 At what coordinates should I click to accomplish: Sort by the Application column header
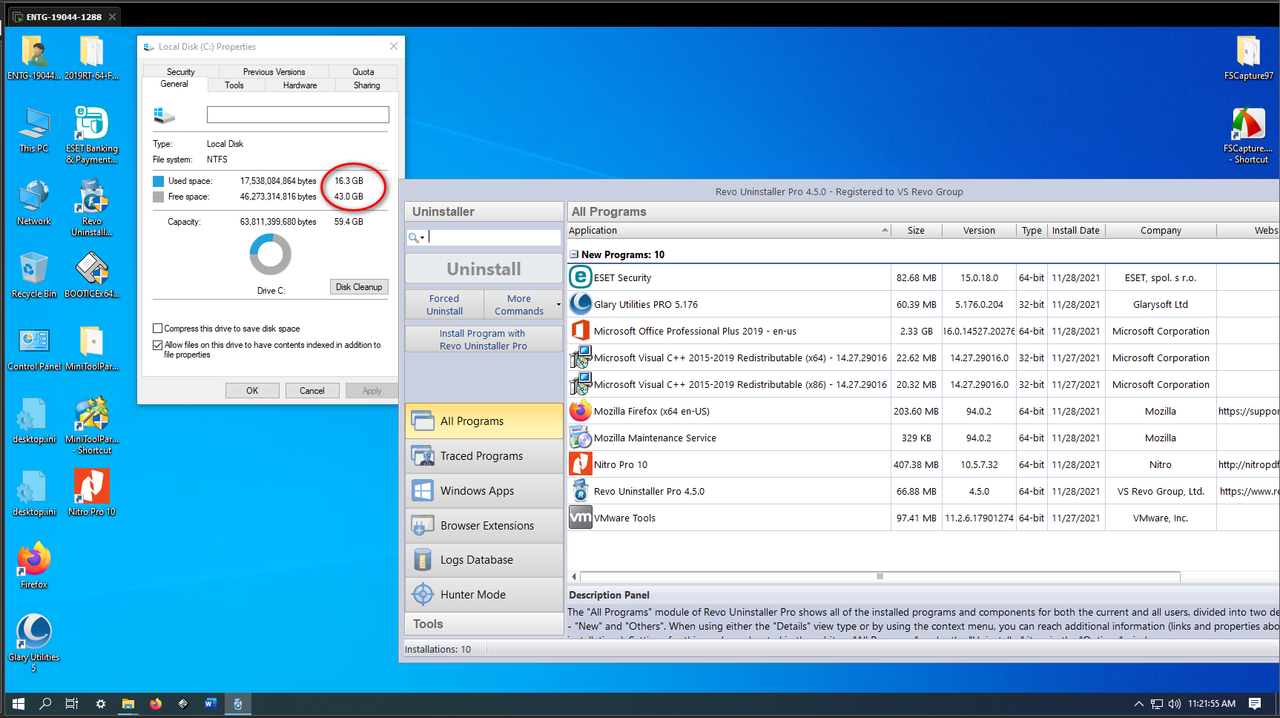pos(728,230)
